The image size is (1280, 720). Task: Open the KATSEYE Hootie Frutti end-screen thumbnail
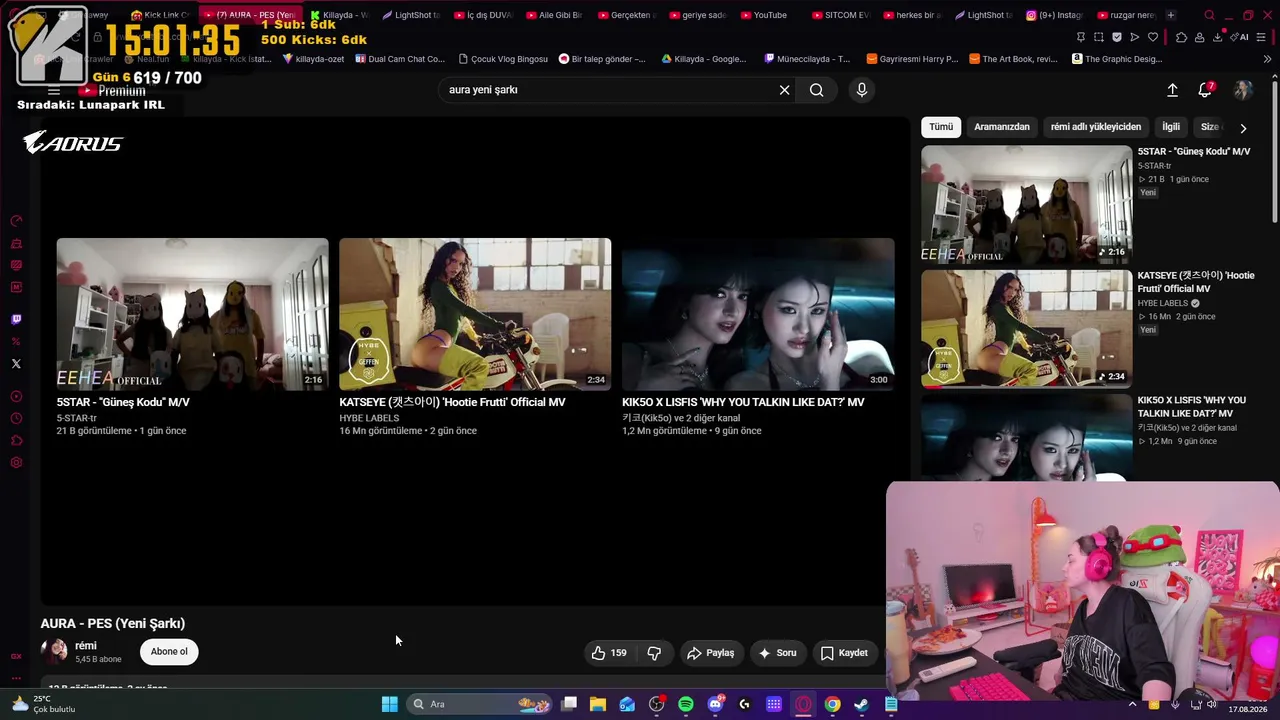coord(475,314)
